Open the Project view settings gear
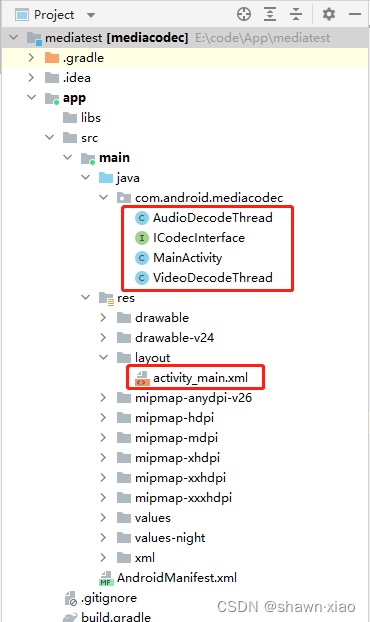Viewport: 370px width, 622px height. click(x=329, y=14)
